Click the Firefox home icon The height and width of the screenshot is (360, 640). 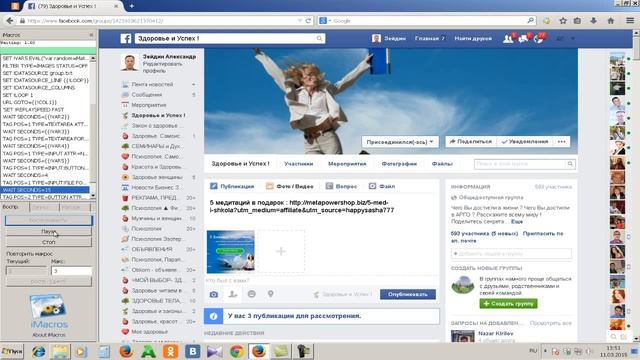(611, 20)
